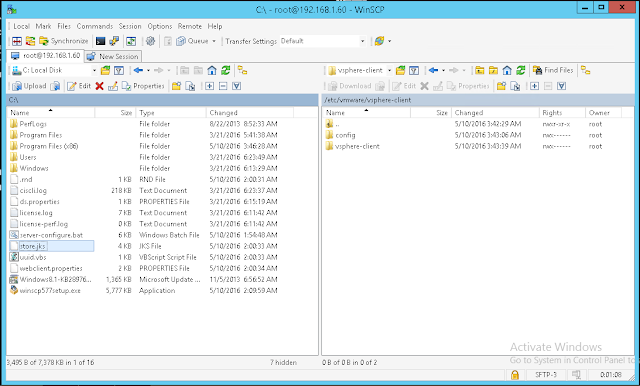Viewport: 640px width, 386px height.
Task: Go to local home directory
Action: point(212,71)
